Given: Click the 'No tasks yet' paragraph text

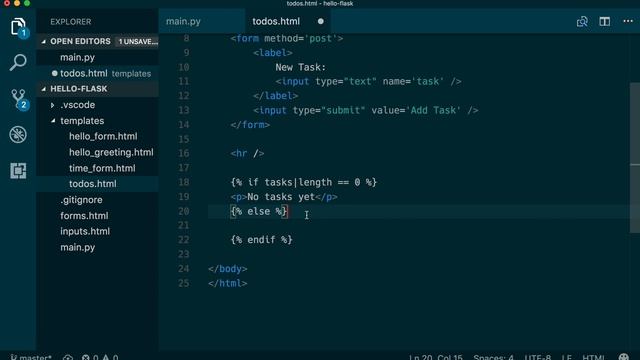Looking at the screenshot, I should coord(281,197).
